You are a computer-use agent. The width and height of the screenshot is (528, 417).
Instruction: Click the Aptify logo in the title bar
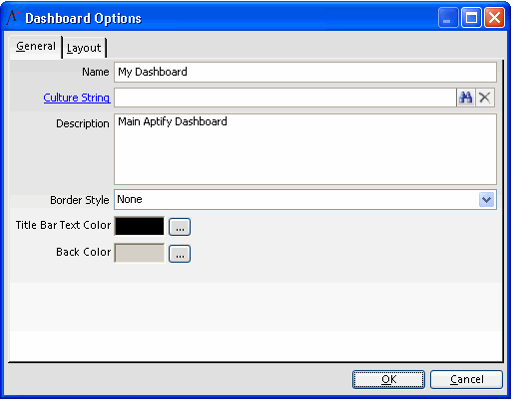(13, 18)
